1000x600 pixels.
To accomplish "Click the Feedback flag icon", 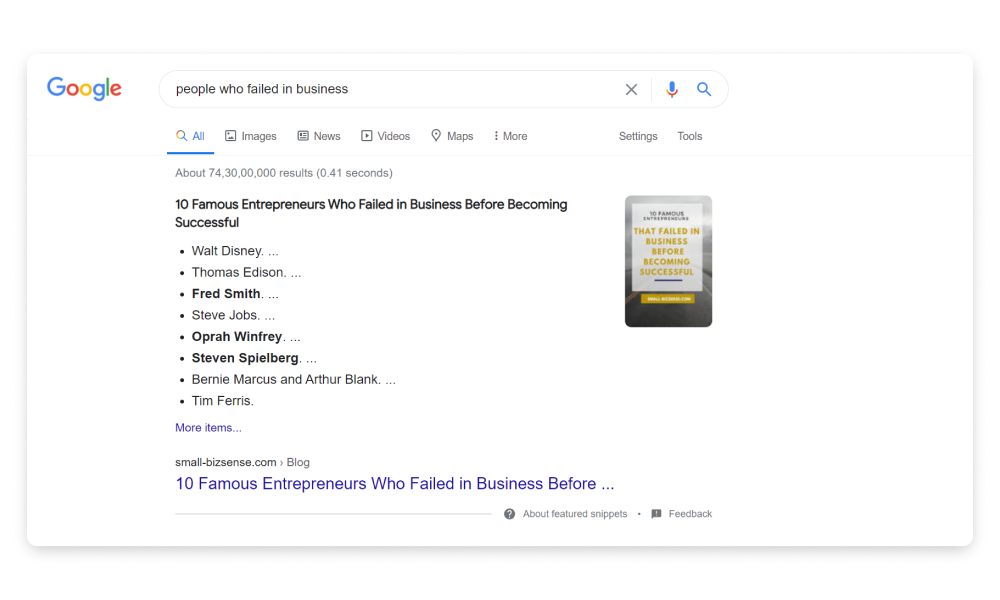I will (656, 514).
